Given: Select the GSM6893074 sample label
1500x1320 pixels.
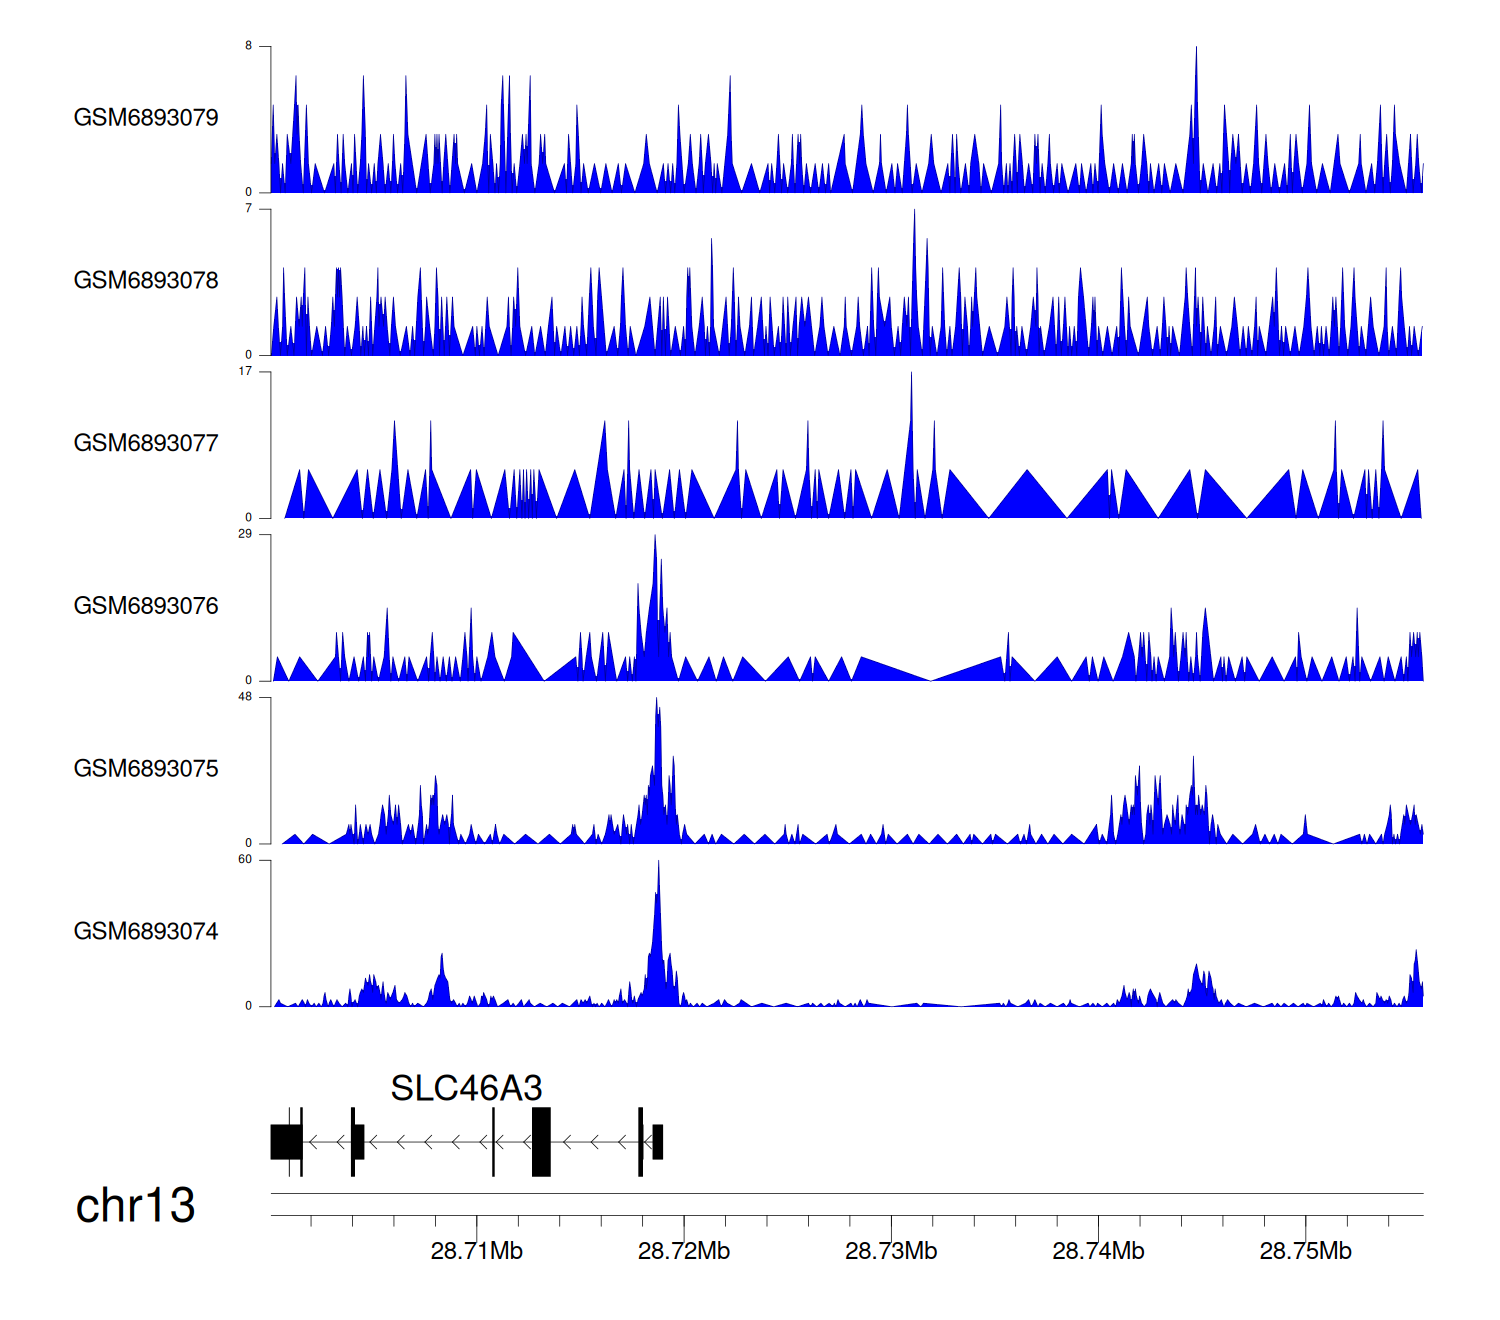Looking at the screenshot, I should point(146,932).
